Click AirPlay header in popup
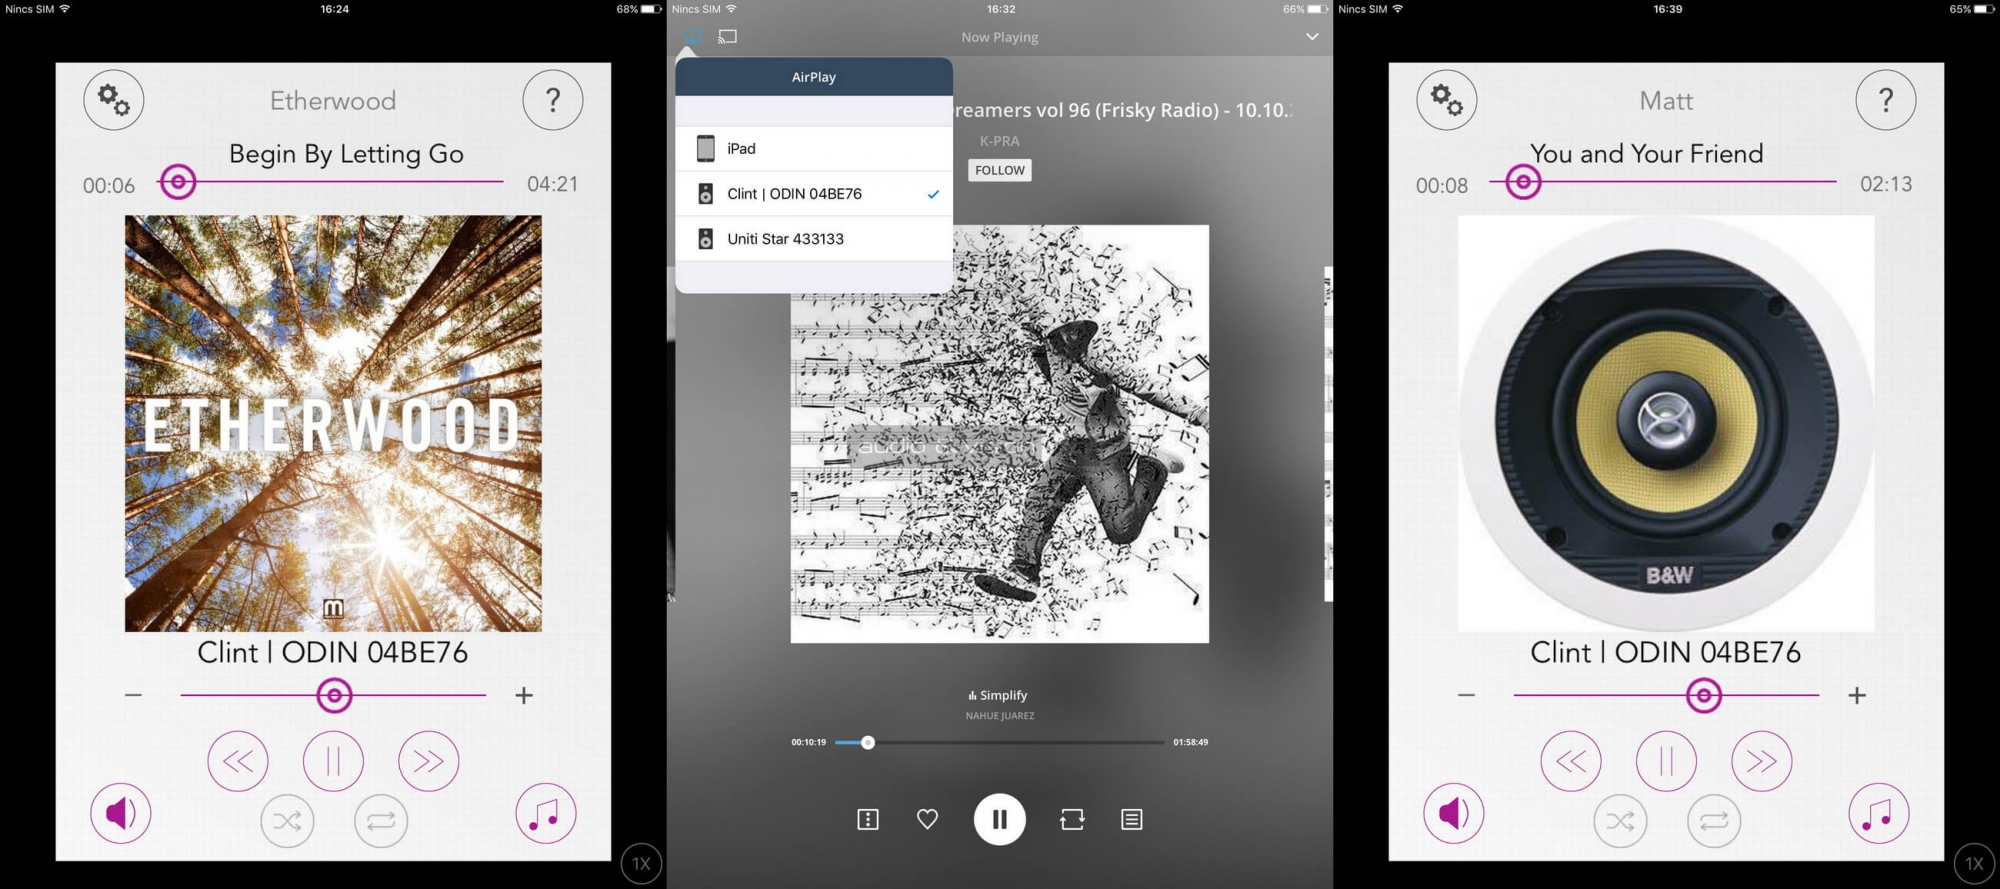Image resolution: width=2000 pixels, height=889 pixels. tap(814, 77)
